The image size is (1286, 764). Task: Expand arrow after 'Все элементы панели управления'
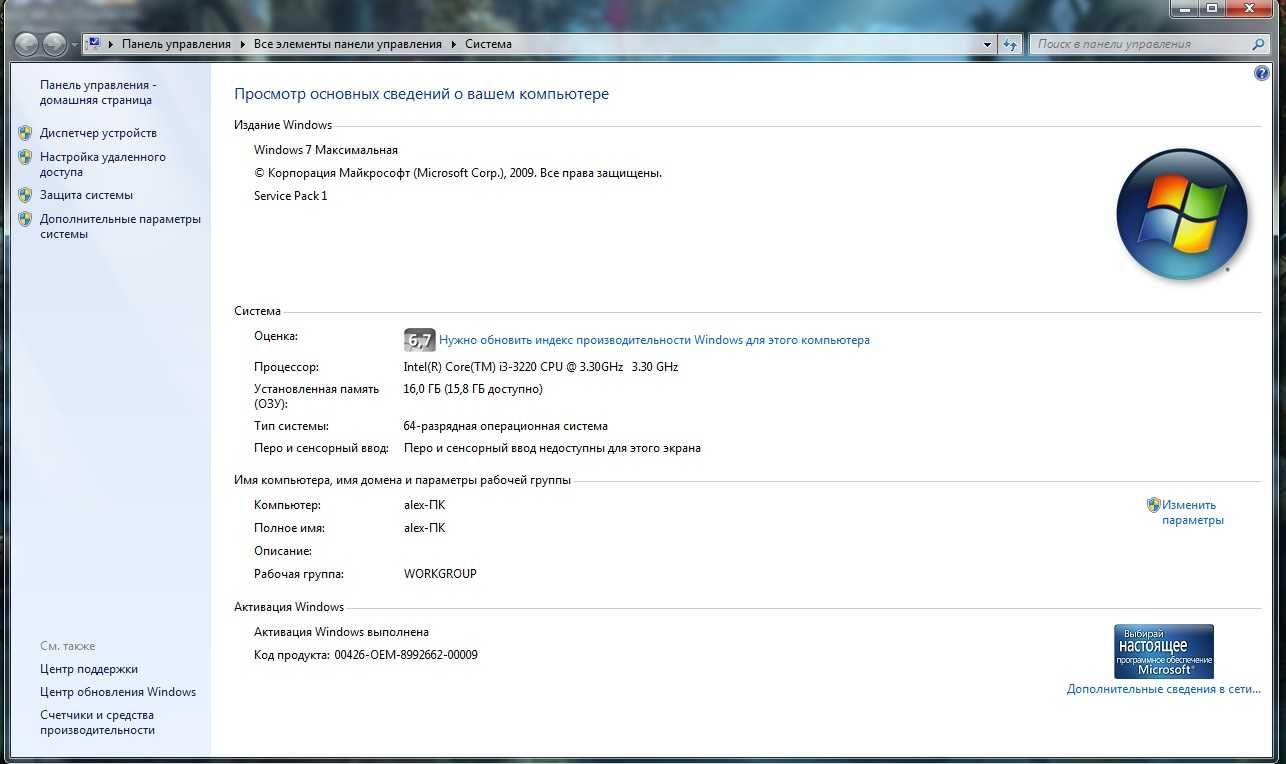click(x=454, y=44)
